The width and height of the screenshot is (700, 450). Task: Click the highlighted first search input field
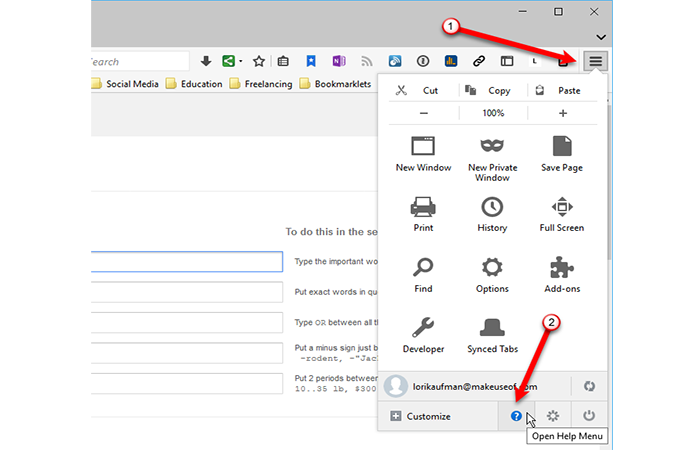click(x=187, y=262)
